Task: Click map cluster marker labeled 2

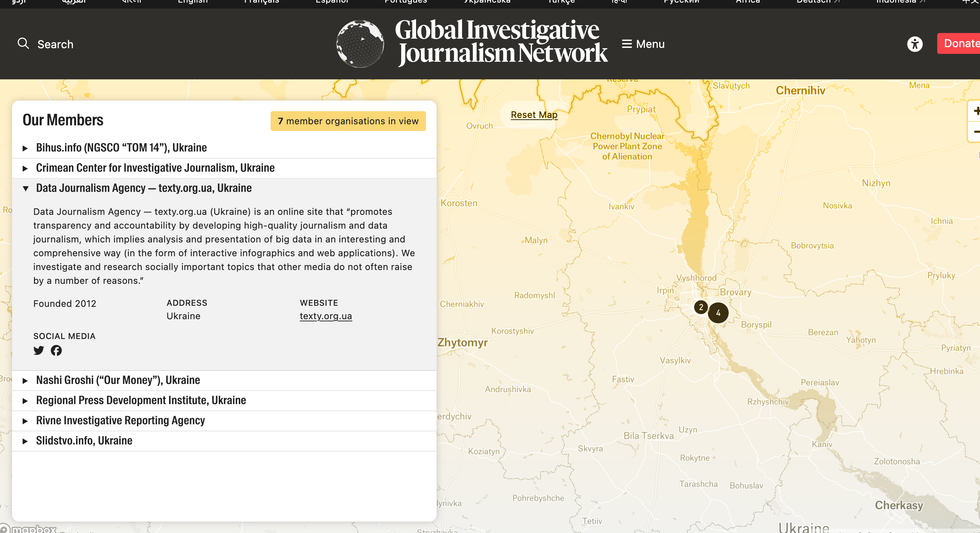Action: coord(701,307)
